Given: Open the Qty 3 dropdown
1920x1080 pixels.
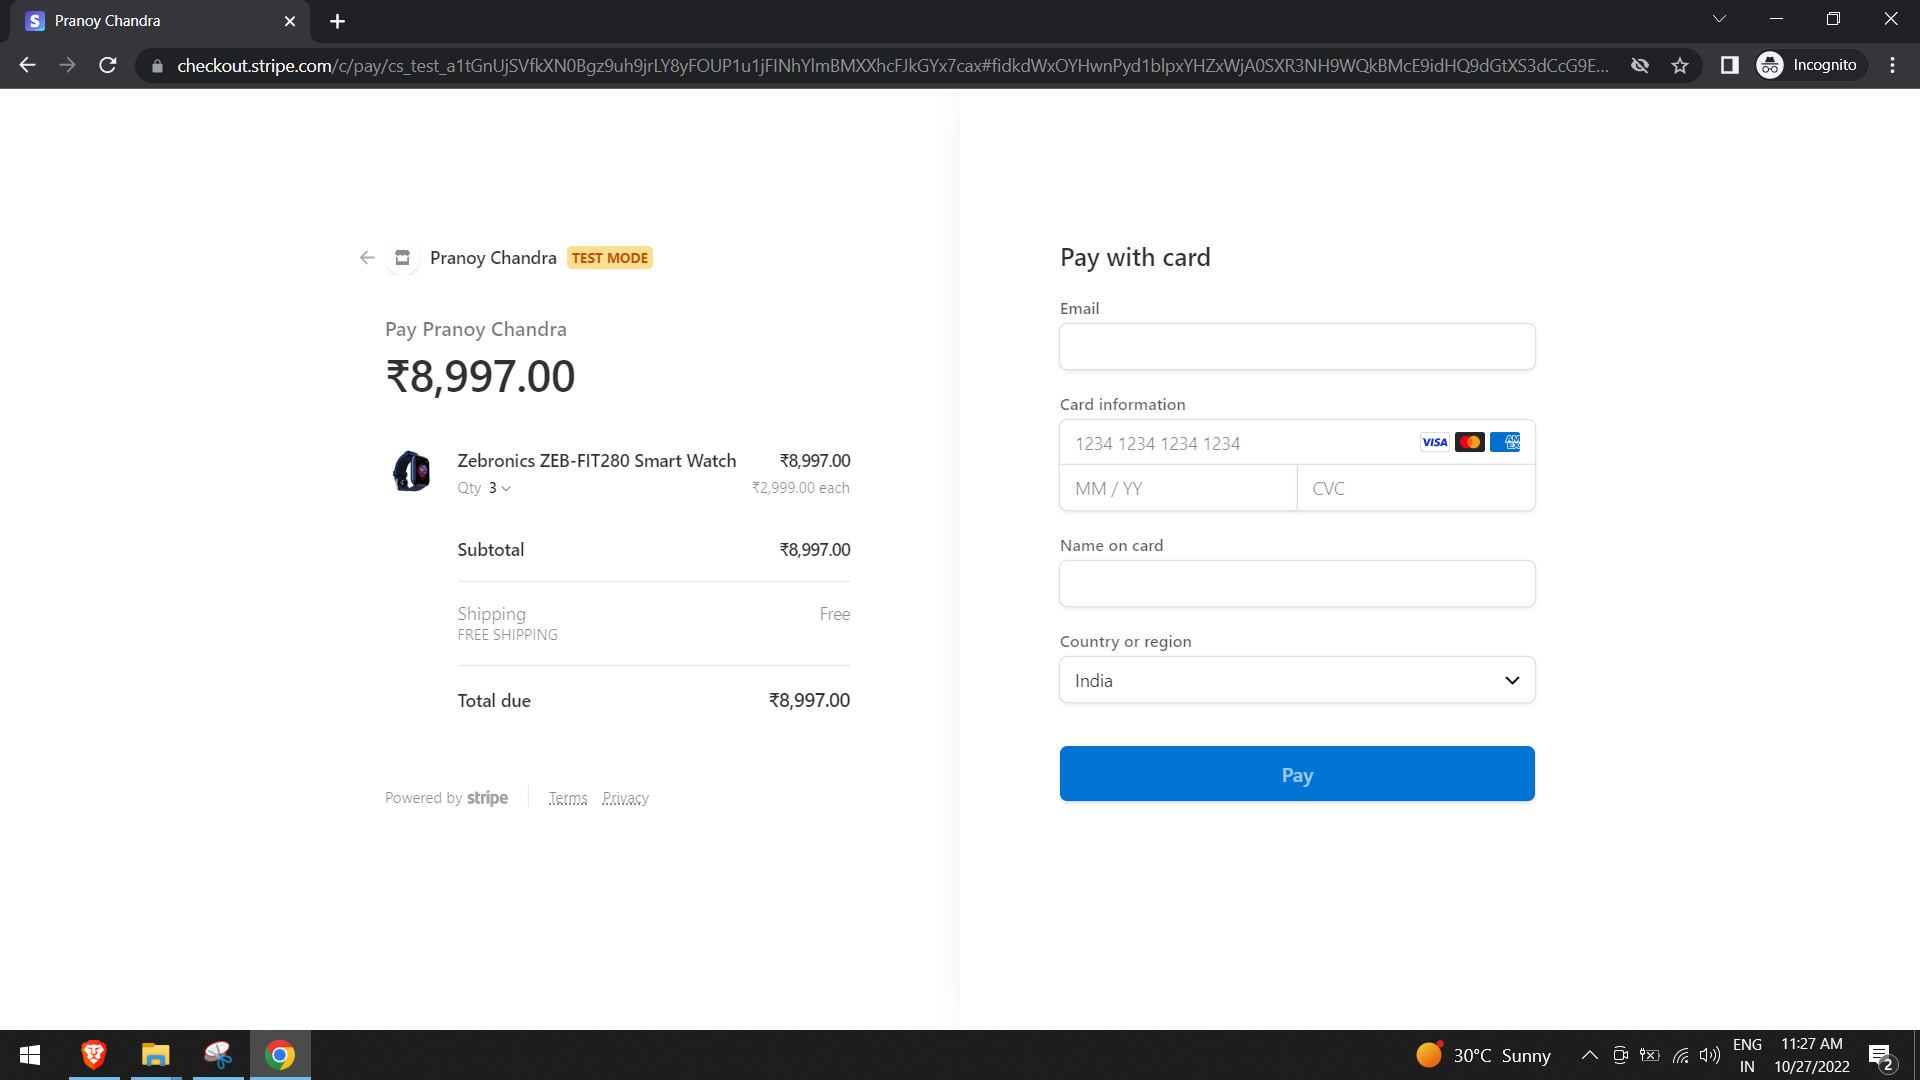Looking at the screenshot, I should (x=497, y=488).
